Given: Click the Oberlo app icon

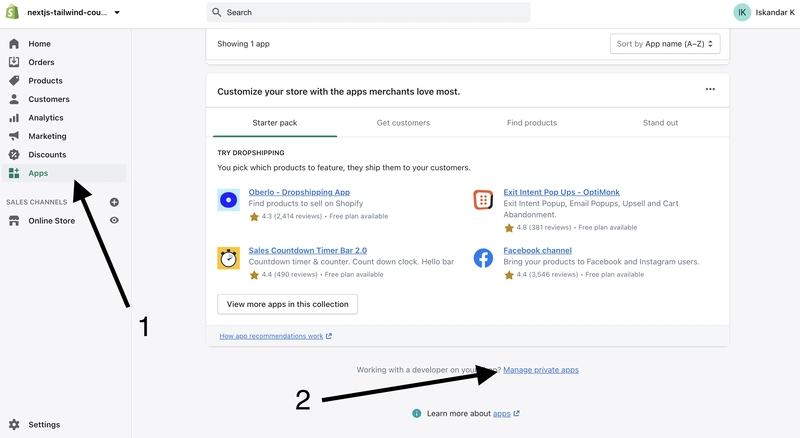Looking at the screenshot, I should (229, 200).
